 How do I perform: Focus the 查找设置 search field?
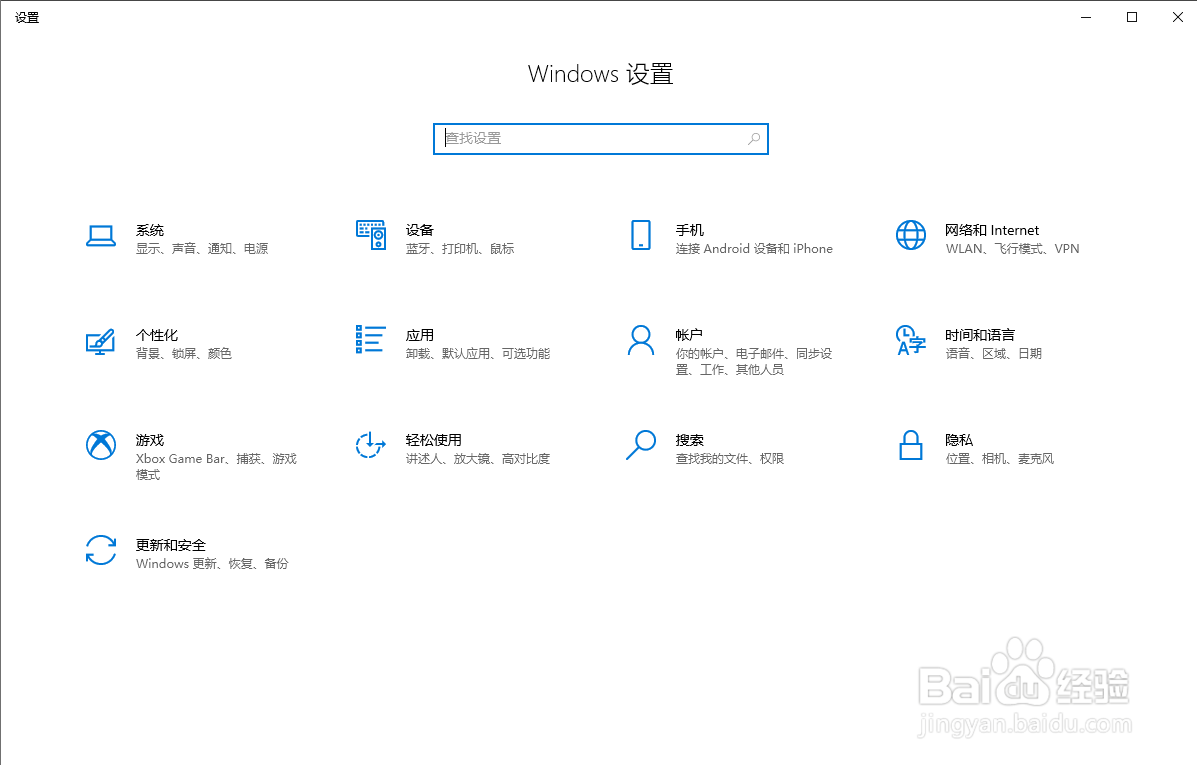coord(601,139)
